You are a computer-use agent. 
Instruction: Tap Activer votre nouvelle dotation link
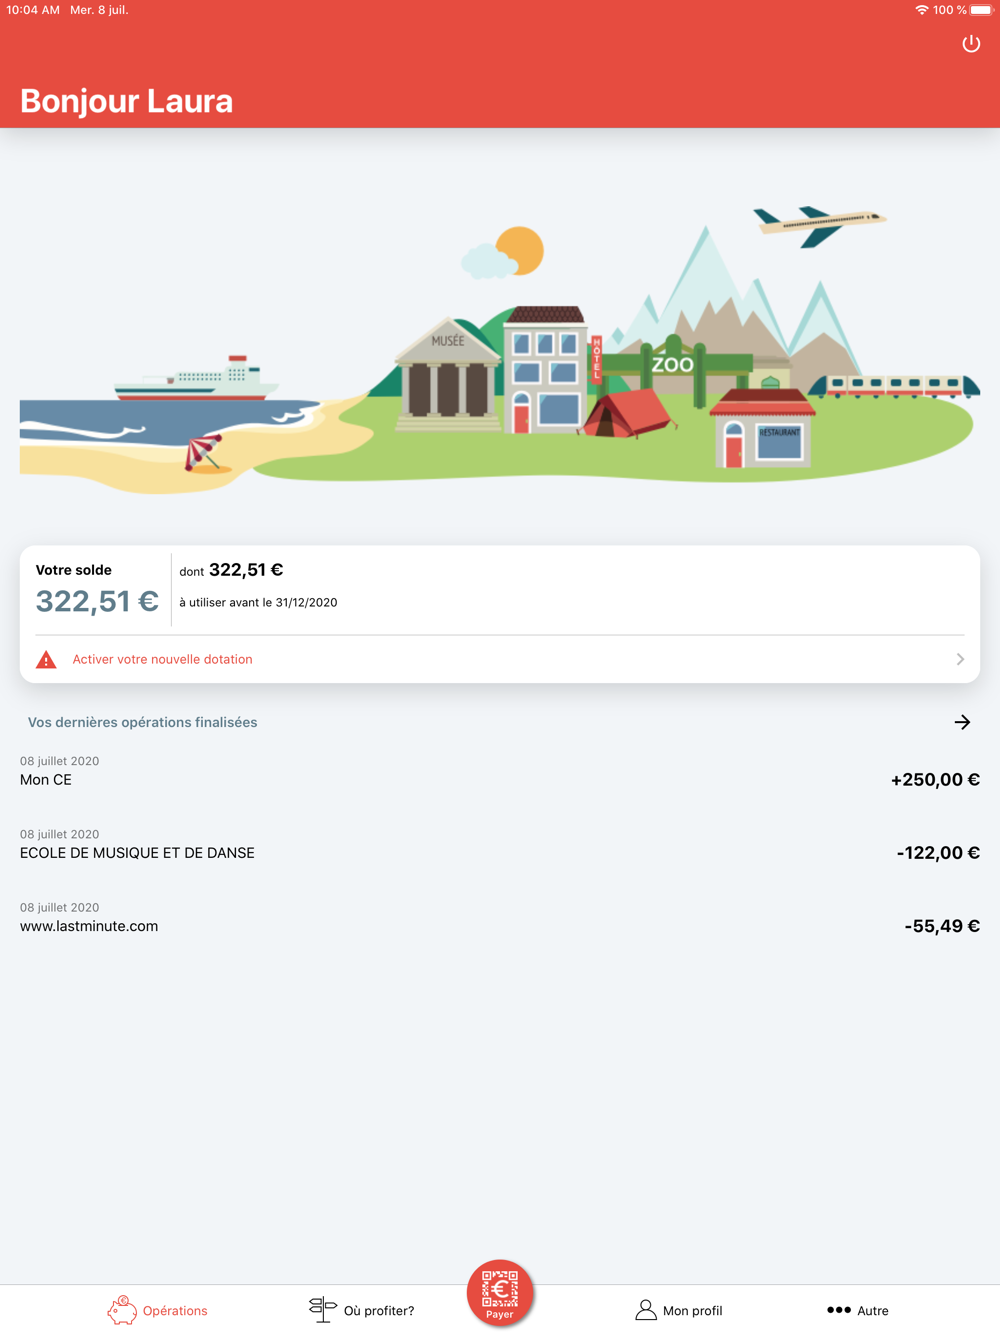coord(162,660)
